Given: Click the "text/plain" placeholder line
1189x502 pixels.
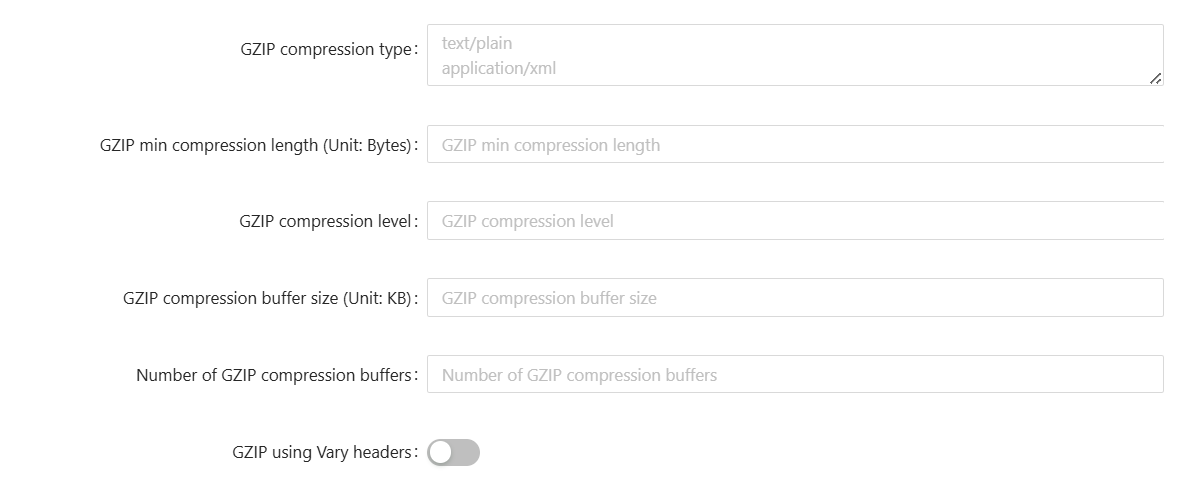Looking at the screenshot, I should [x=477, y=43].
